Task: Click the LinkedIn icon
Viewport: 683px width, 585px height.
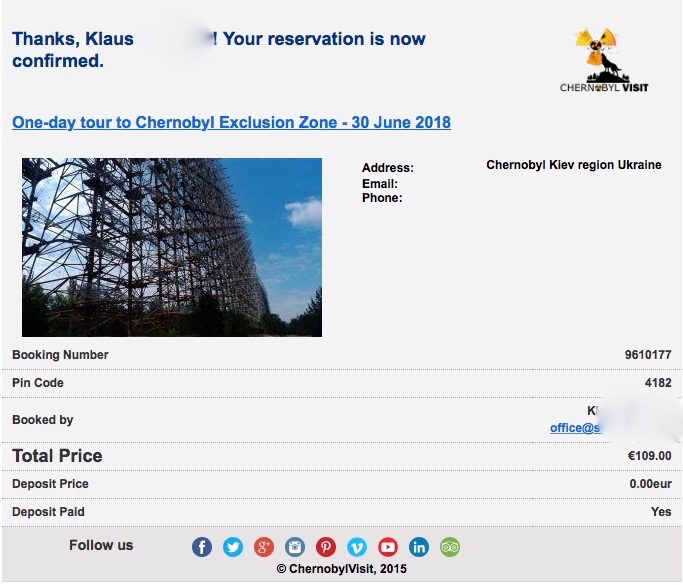Action: tap(419, 547)
